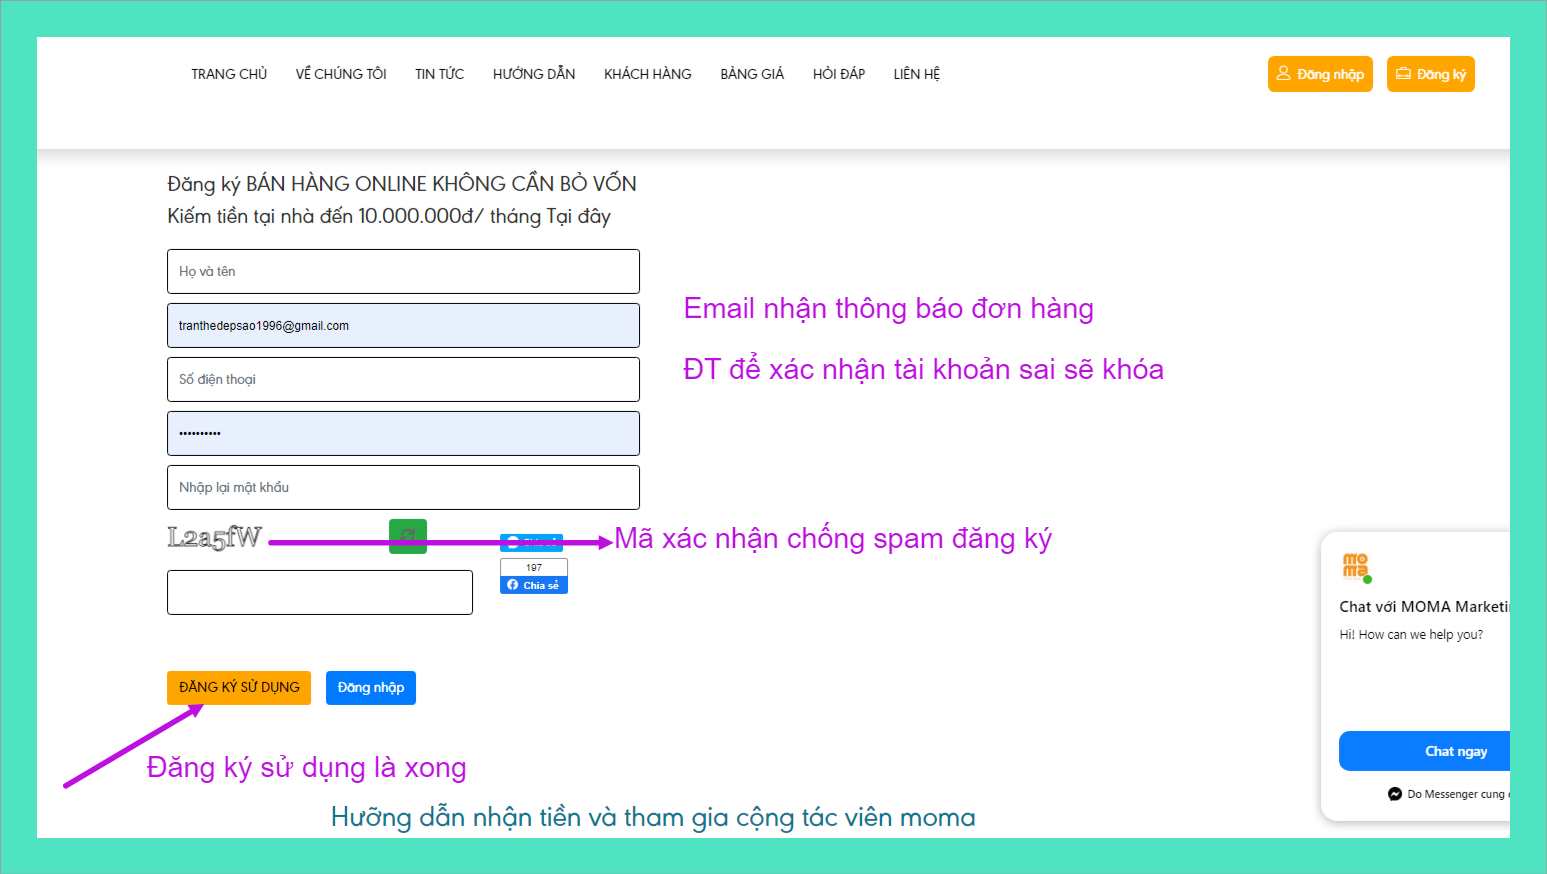Refresh the captcha with green reload icon

coord(407,536)
